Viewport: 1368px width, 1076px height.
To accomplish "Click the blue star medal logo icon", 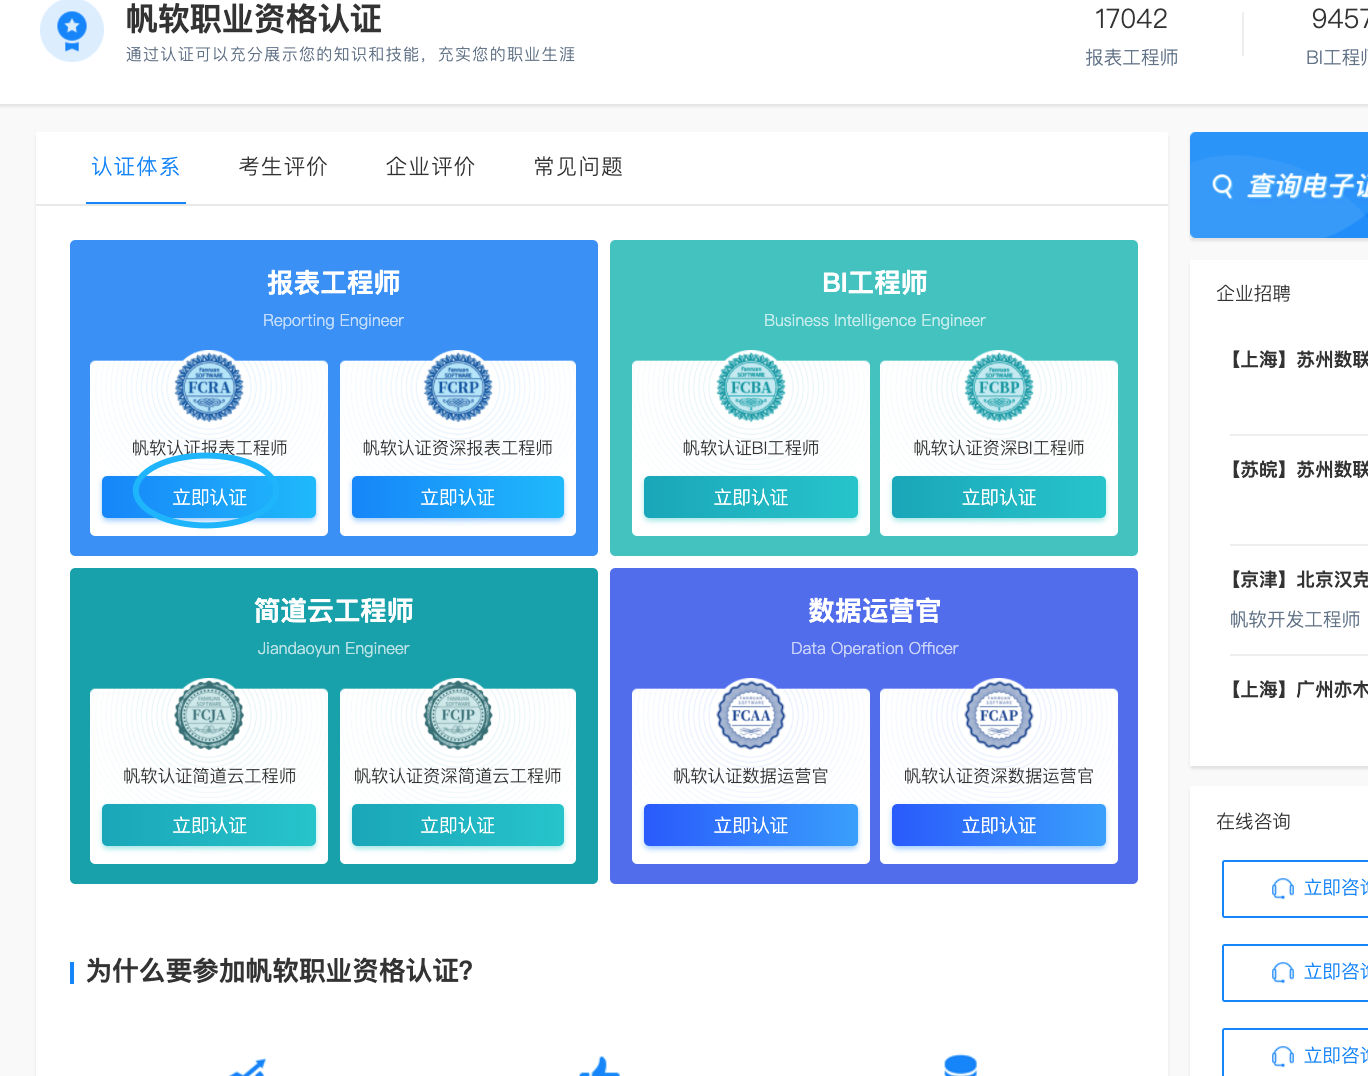I will tap(72, 29).
